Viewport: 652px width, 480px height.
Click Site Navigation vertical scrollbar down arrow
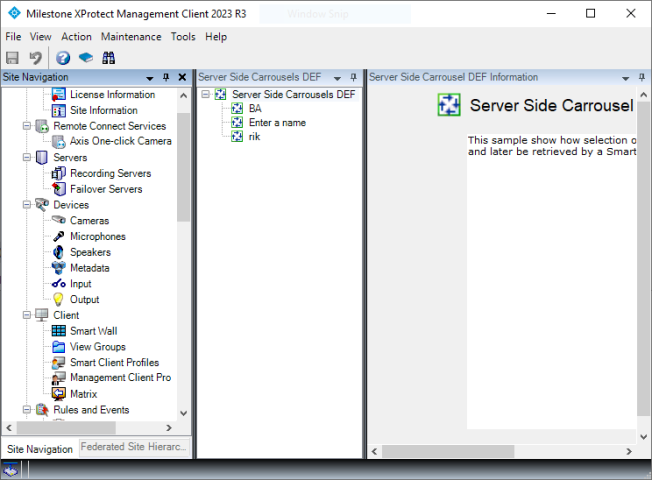click(183, 412)
